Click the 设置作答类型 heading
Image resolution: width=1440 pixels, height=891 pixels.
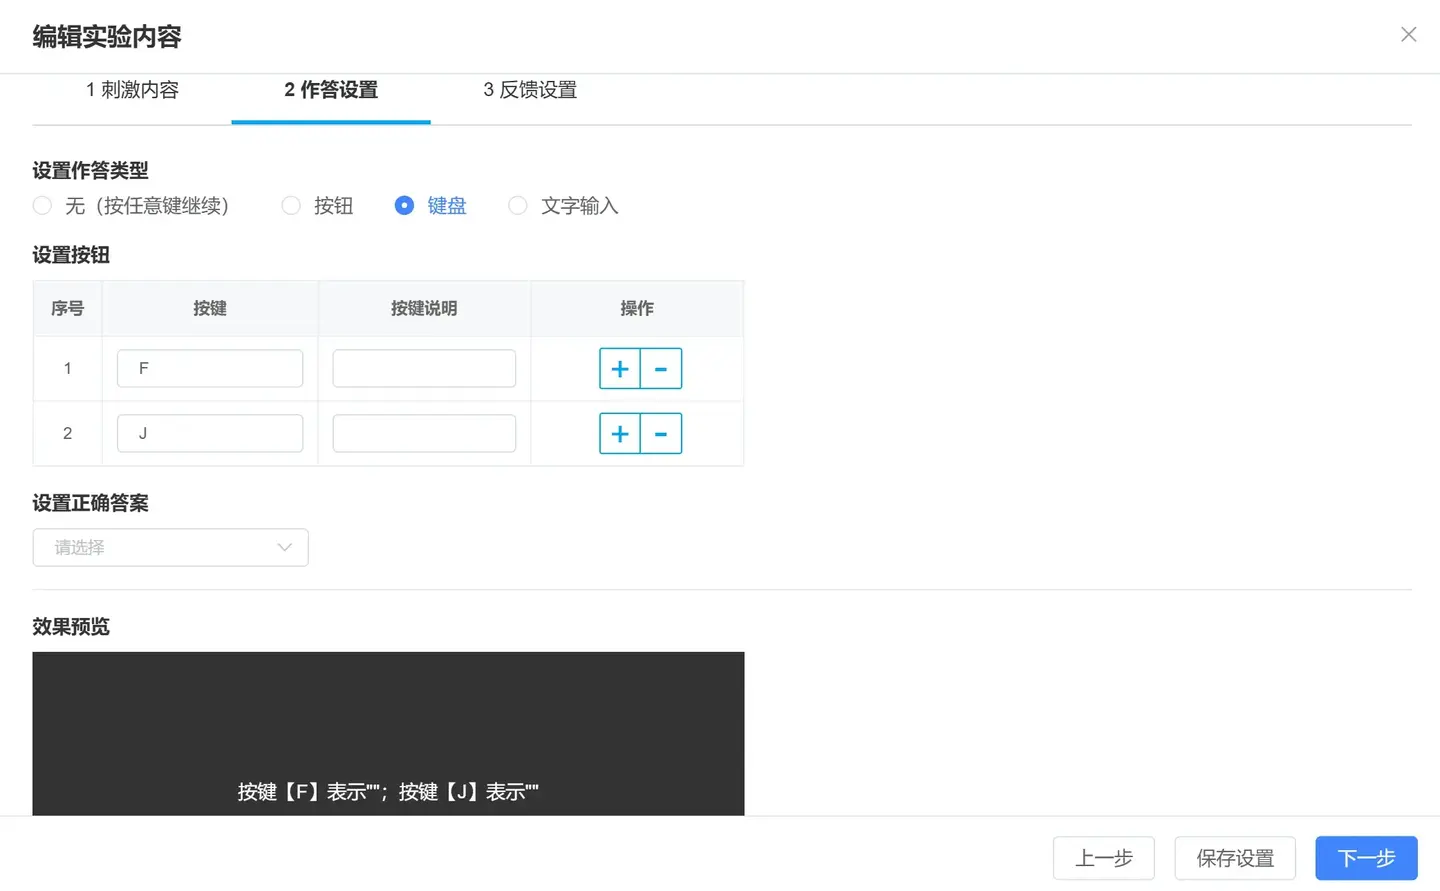pos(91,171)
